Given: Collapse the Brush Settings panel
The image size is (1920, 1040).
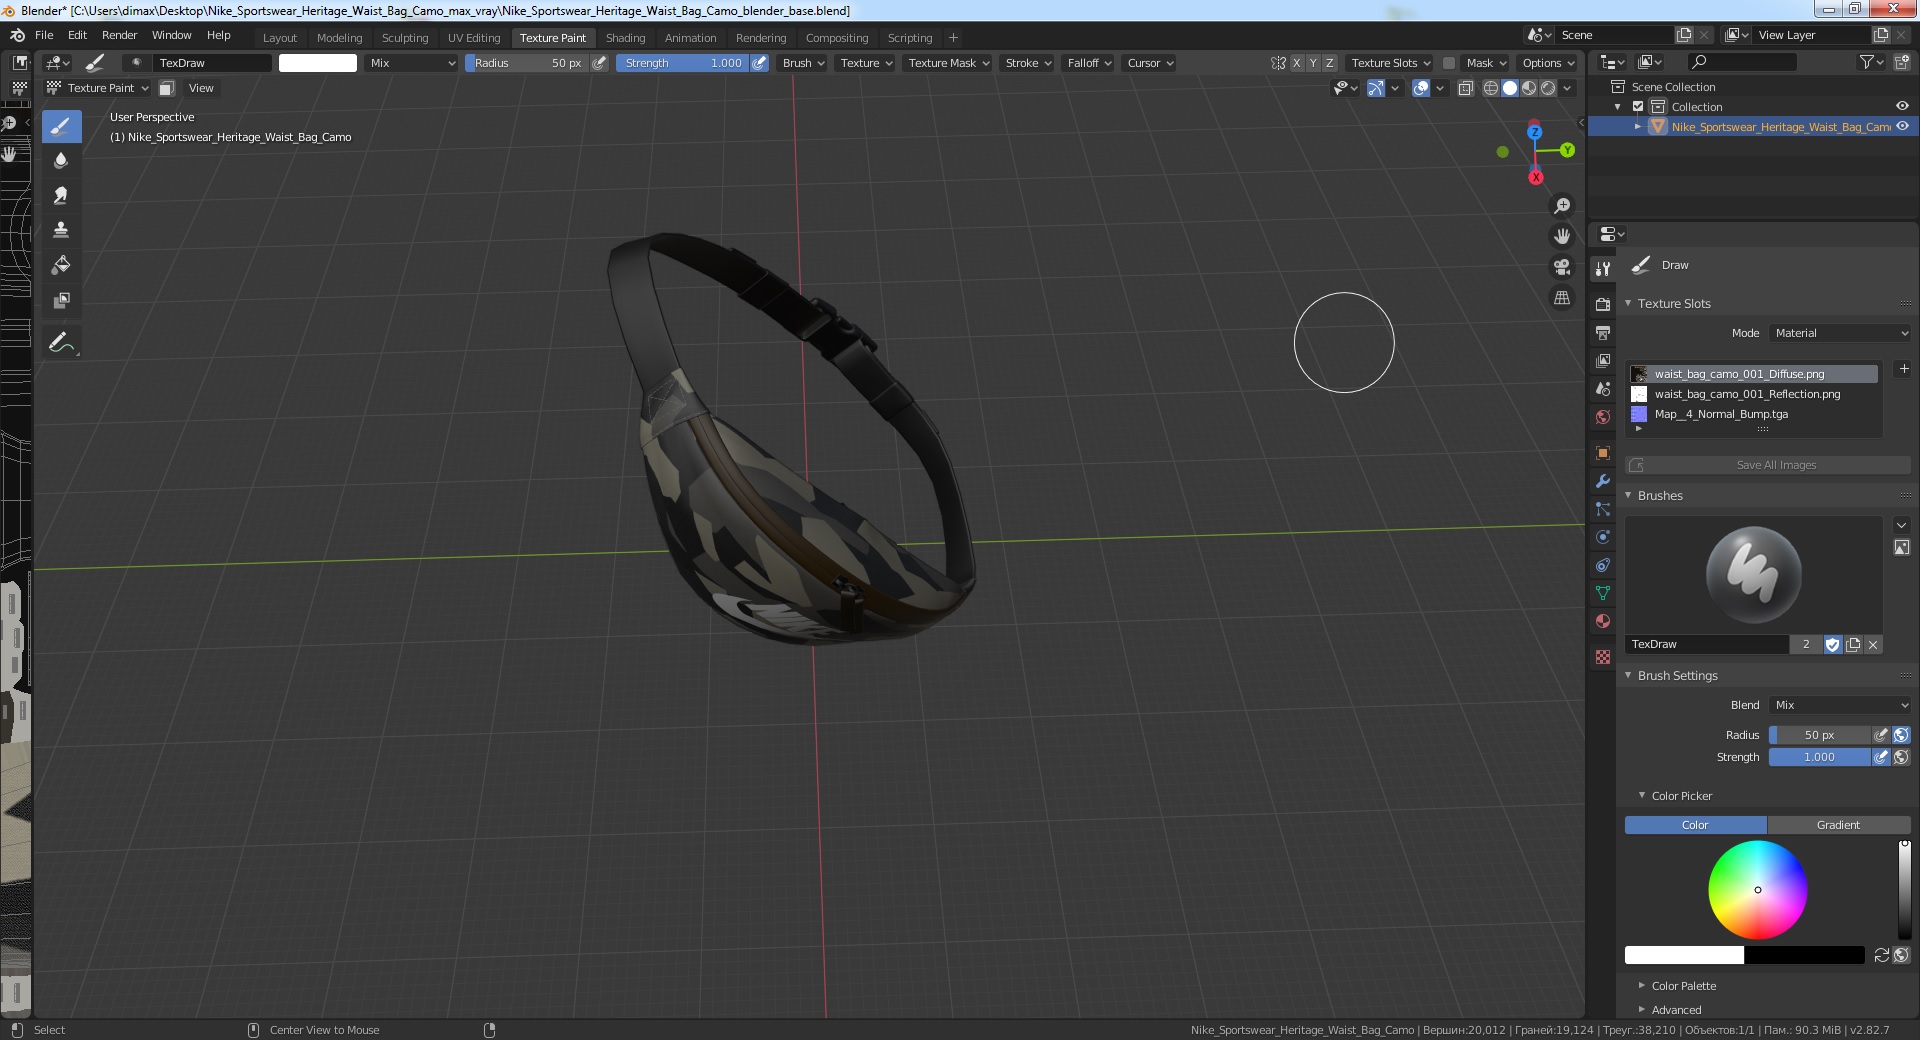Looking at the screenshot, I should [x=1627, y=675].
